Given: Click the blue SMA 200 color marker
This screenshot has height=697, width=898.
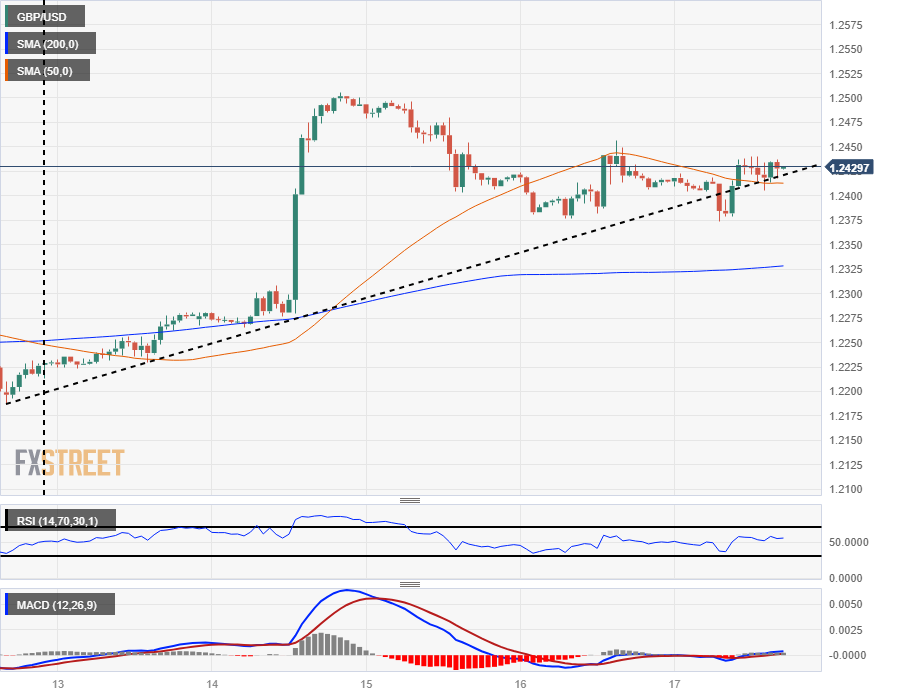Looking at the screenshot, I should point(7,44).
